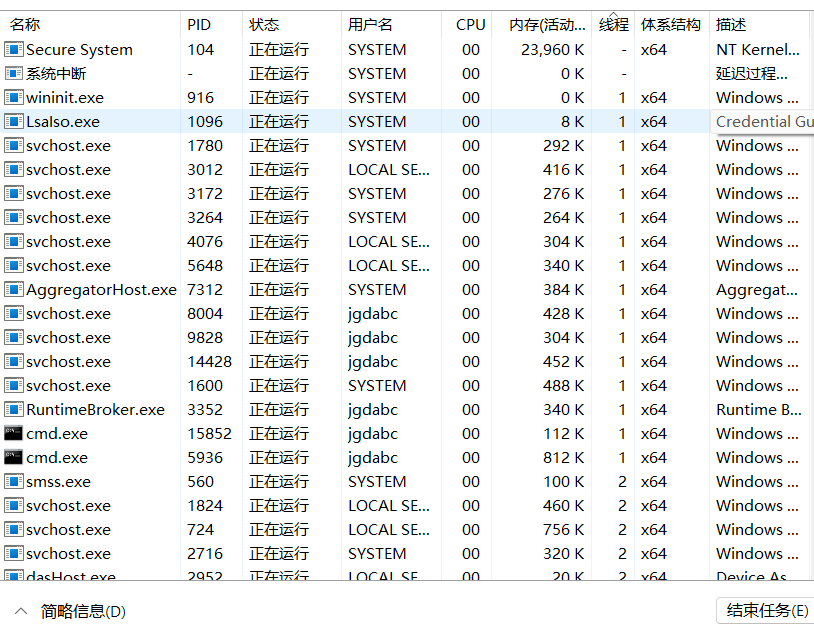
Task: Click the AggregatorHost.exe process icon
Action: coord(13,290)
